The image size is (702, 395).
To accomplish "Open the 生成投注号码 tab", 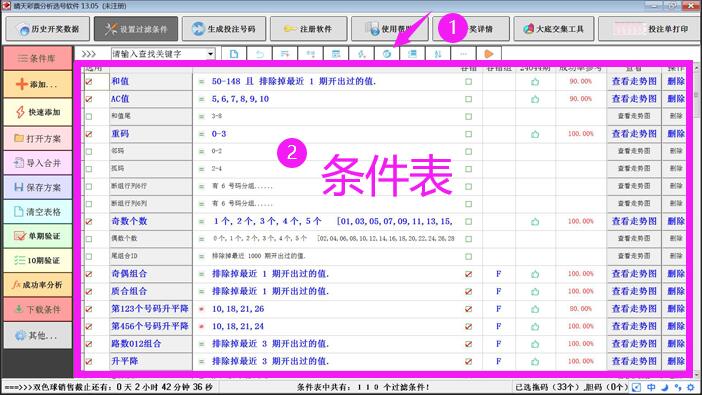I will 224,29.
